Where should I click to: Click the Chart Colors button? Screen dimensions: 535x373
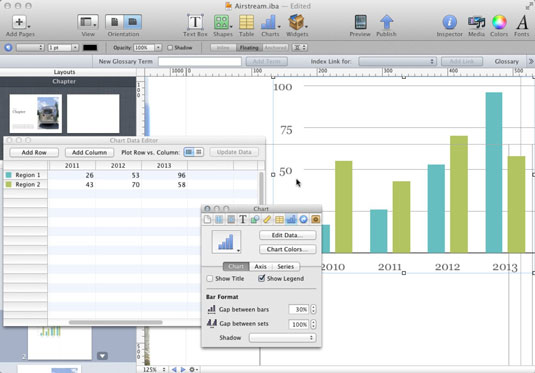point(288,249)
